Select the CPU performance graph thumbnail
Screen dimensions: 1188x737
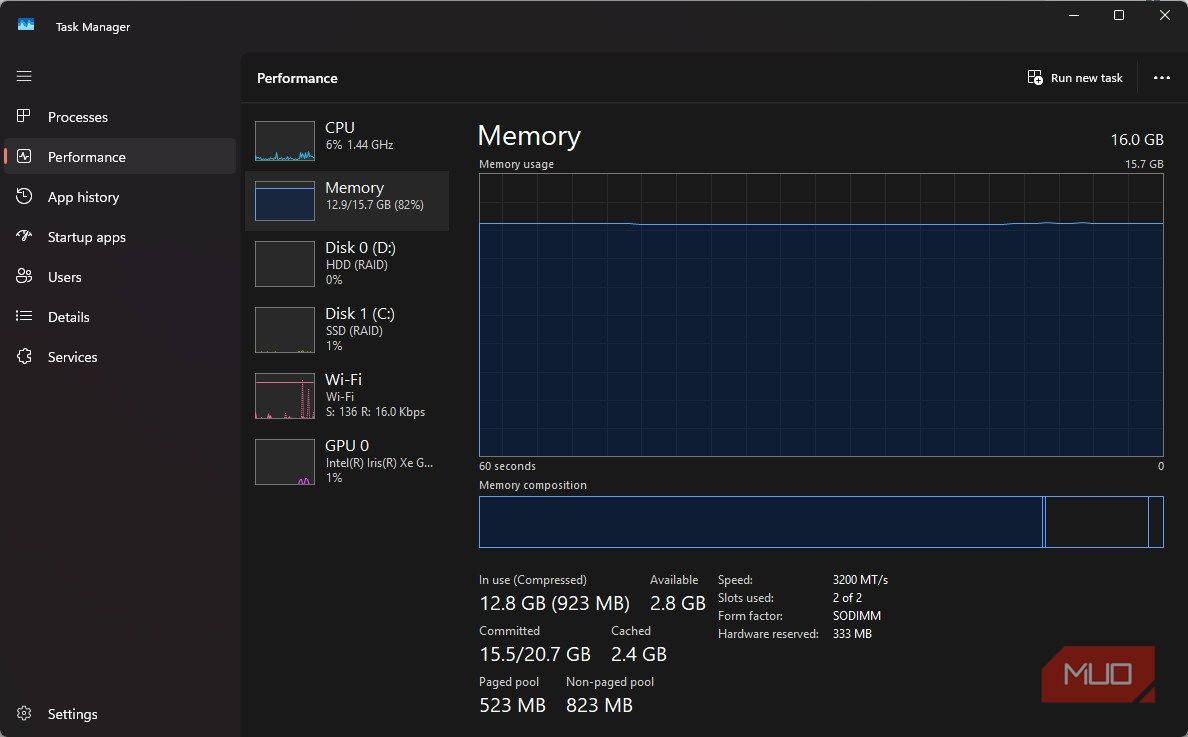click(x=285, y=141)
